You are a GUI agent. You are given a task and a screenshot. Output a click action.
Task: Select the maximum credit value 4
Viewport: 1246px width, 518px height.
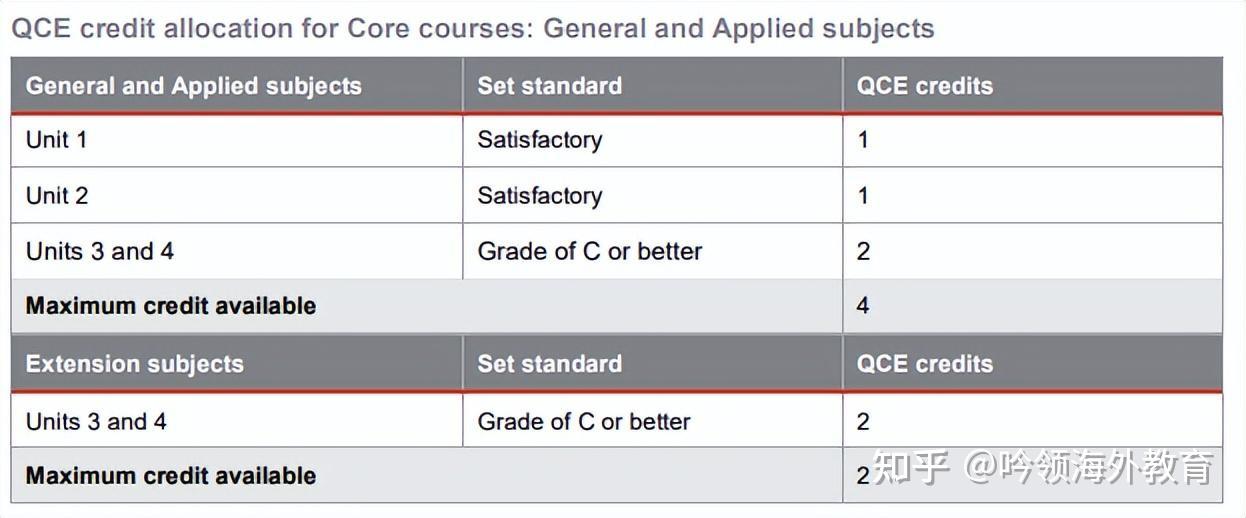(x=863, y=306)
